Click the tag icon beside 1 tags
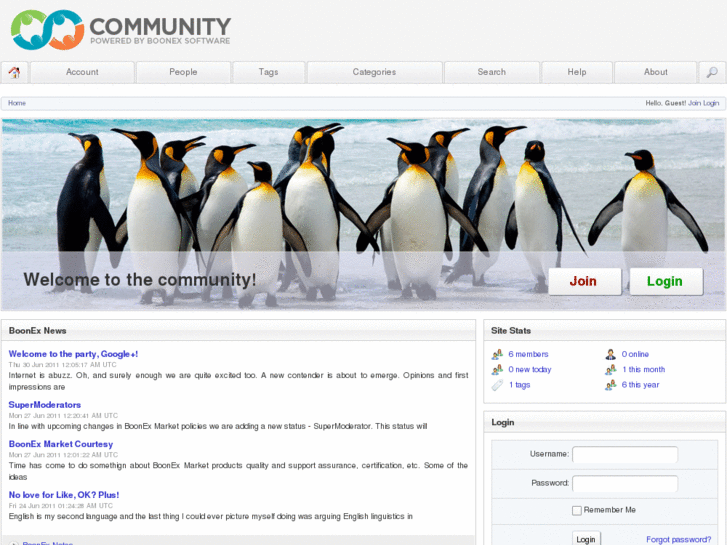The width and height of the screenshot is (727, 545). pos(497,385)
